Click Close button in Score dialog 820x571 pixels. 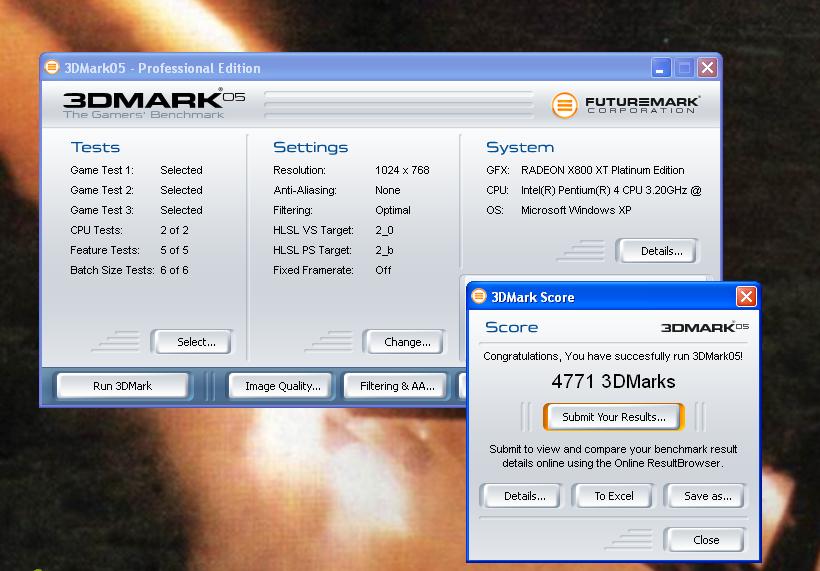pos(705,540)
